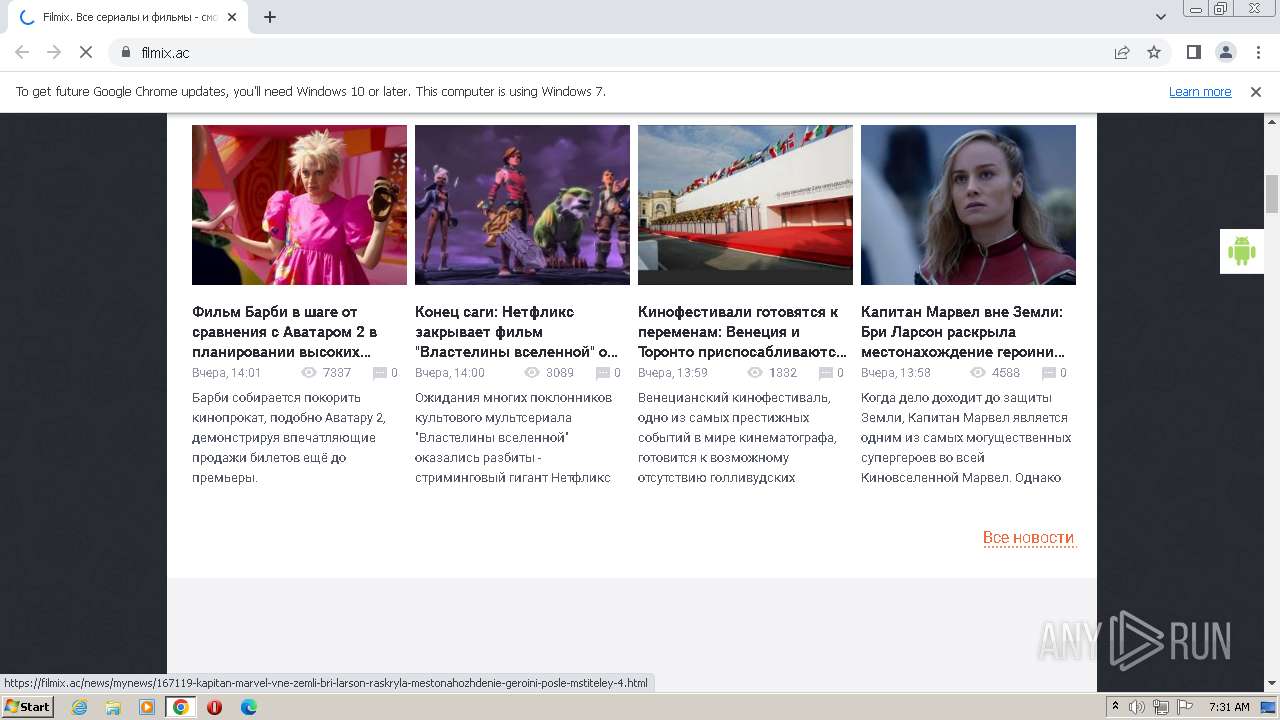Viewport: 1280px width, 720px height.
Task: Click 'Вчера, 13:58' timestamp
Action: pyautogui.click(x=896, y=373)
